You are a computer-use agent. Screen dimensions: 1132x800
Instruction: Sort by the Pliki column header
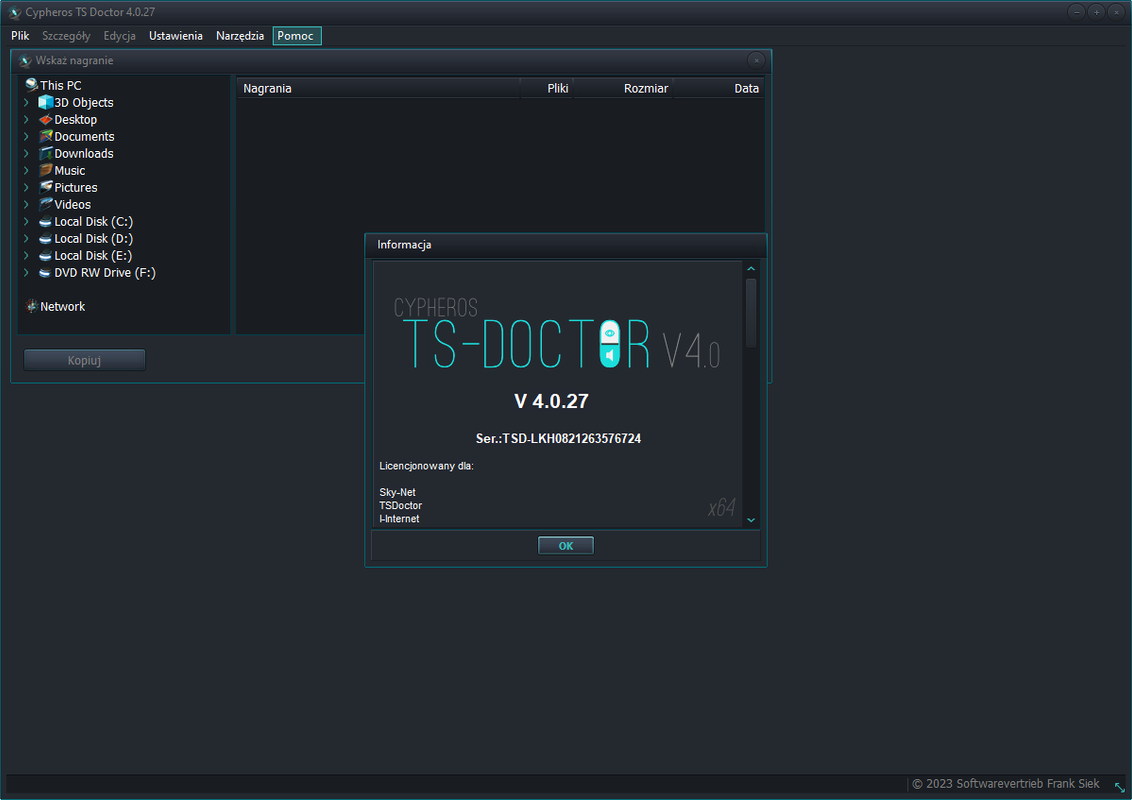[x=547, y=88]
